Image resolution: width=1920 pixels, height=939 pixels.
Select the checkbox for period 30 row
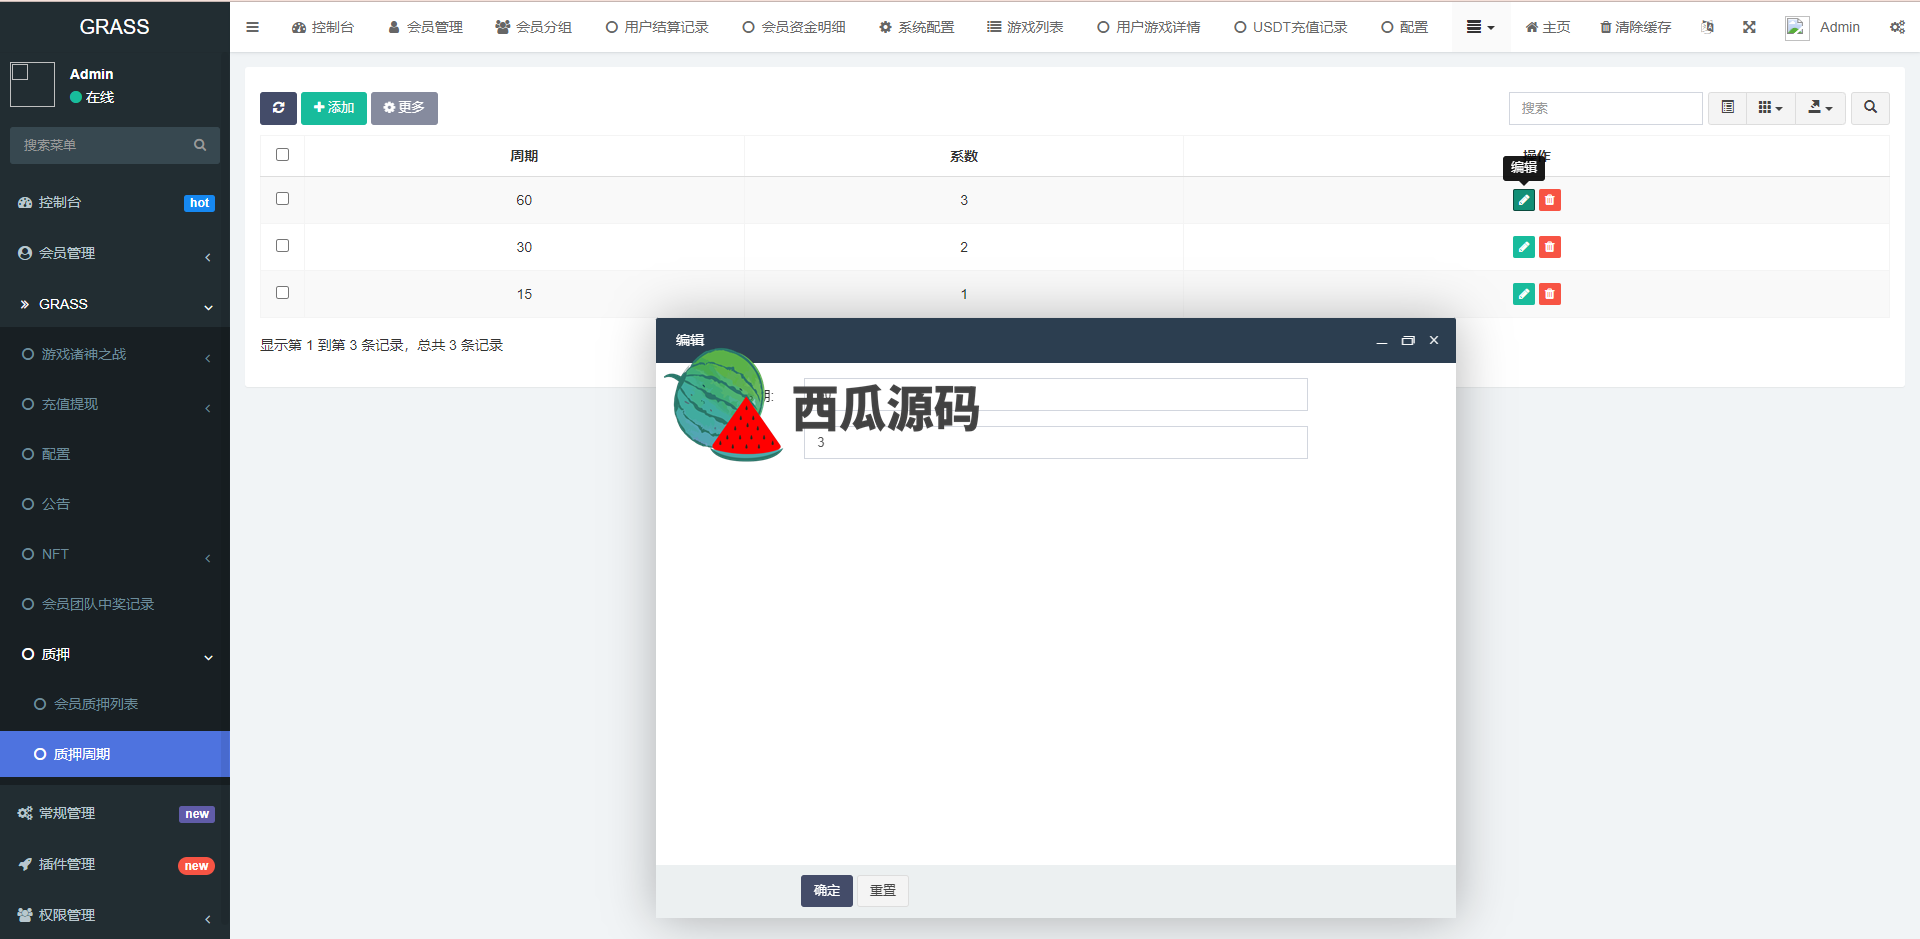[x=282, y=246]
